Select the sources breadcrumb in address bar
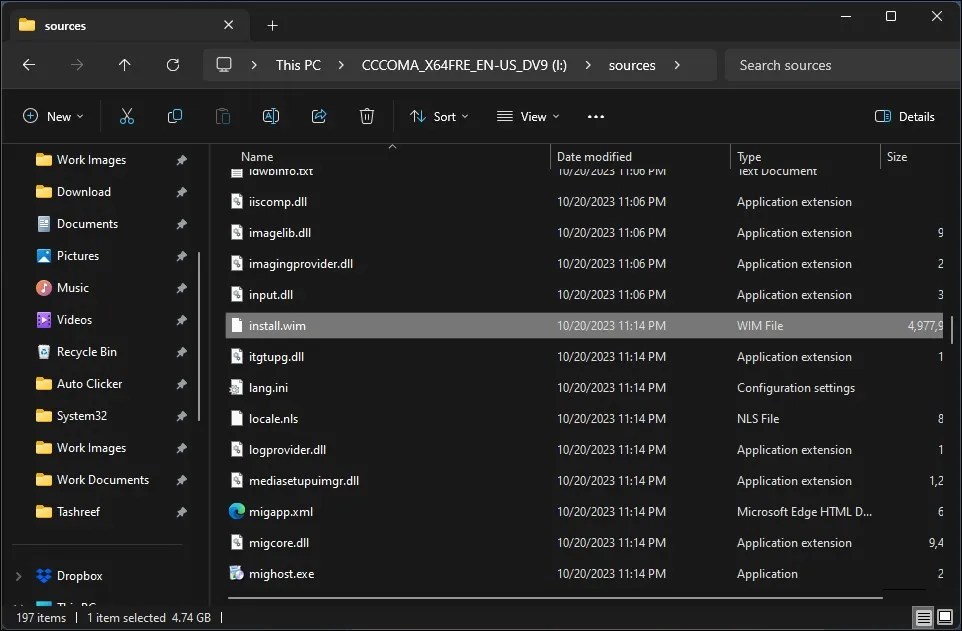962x631 pixels. point(632,65)
